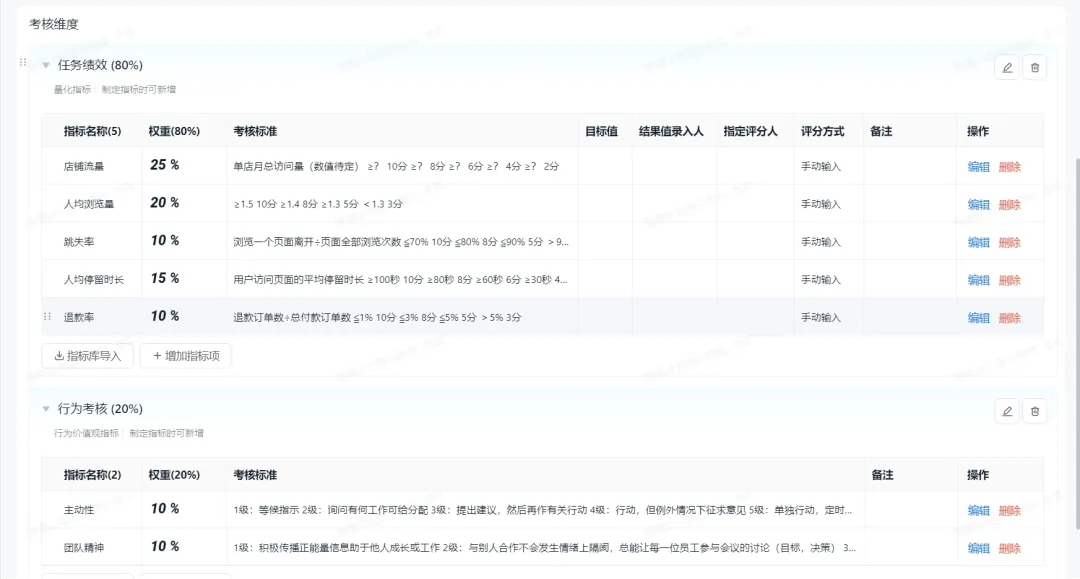Screen dimensions: 1080x579
Task: Click the trash icon for 行为考核 section
Action: pos(1035,411)
